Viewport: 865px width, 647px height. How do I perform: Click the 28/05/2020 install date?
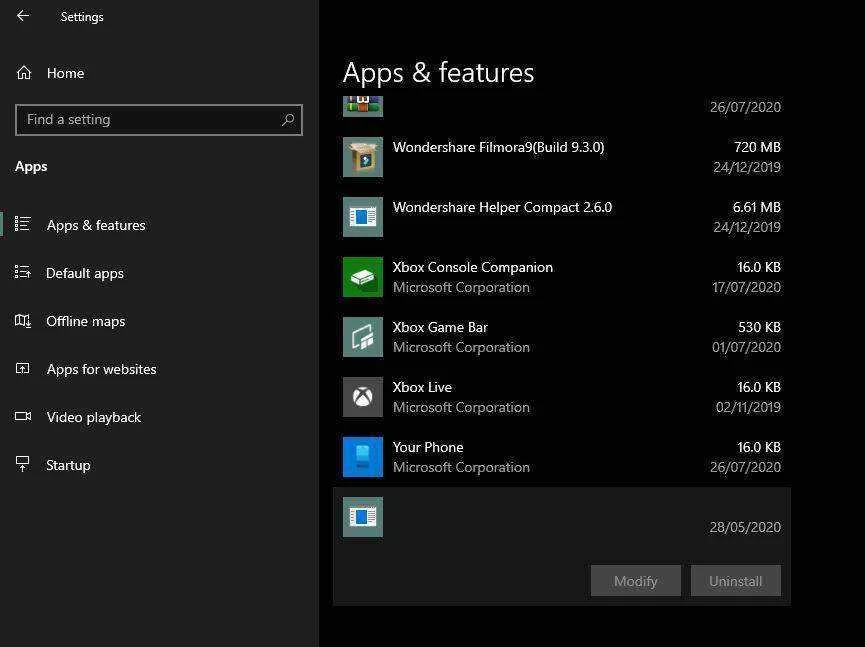coord(745,527)
